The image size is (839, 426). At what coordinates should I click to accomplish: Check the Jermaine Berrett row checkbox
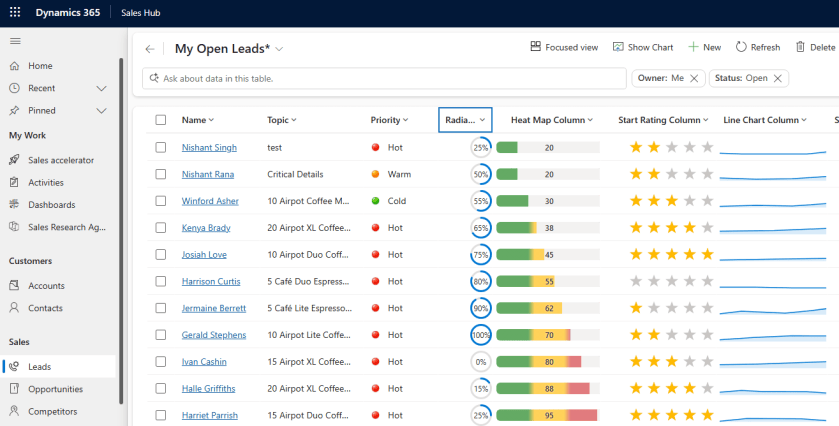tap(161, 308)
